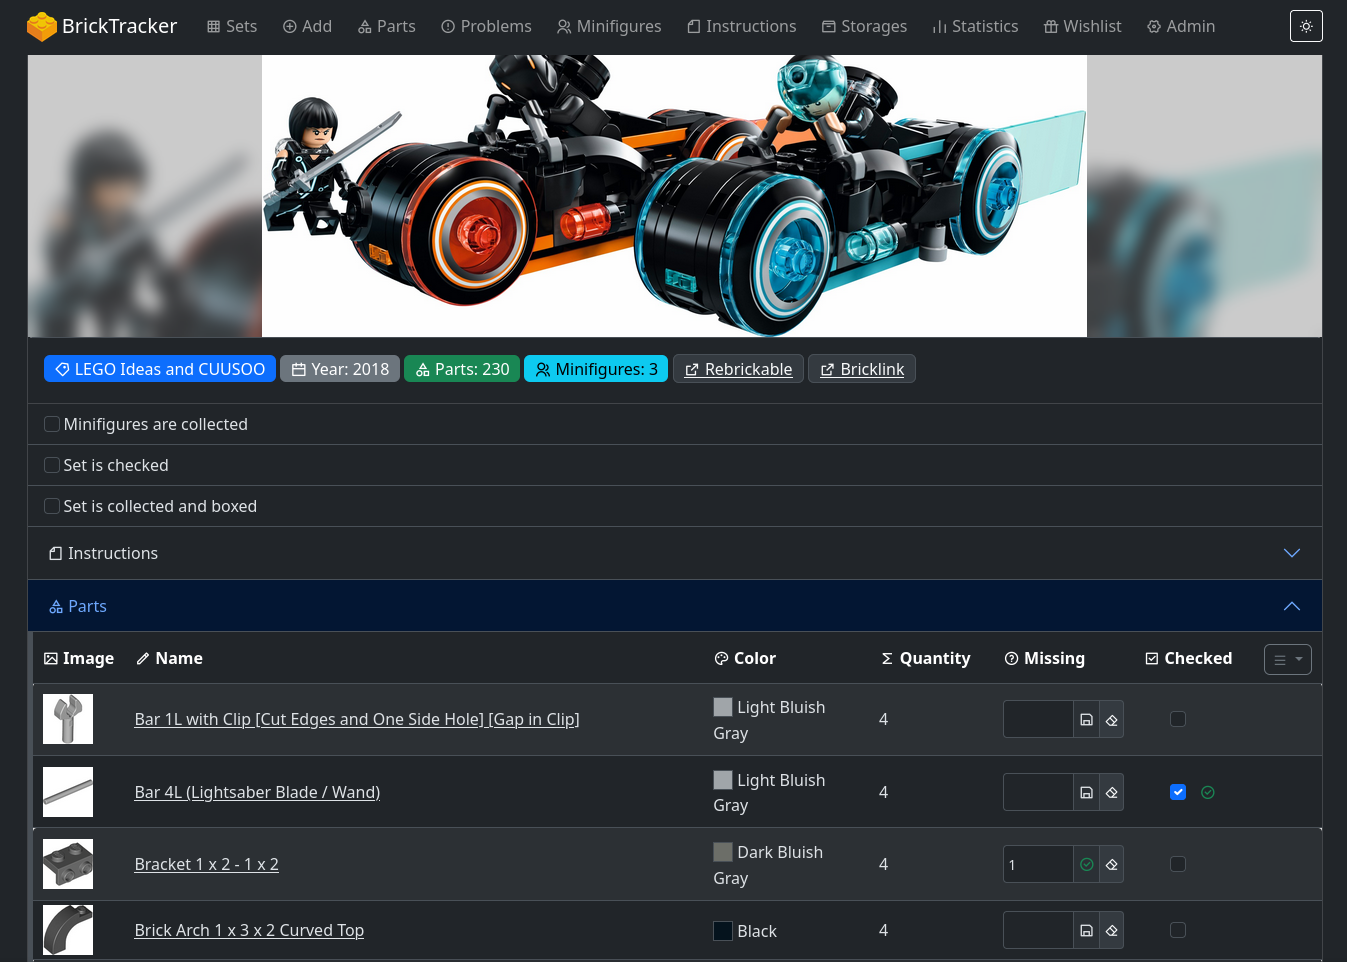
Task: Open the Minifigures nav menu item
Action: pos(609,27)
